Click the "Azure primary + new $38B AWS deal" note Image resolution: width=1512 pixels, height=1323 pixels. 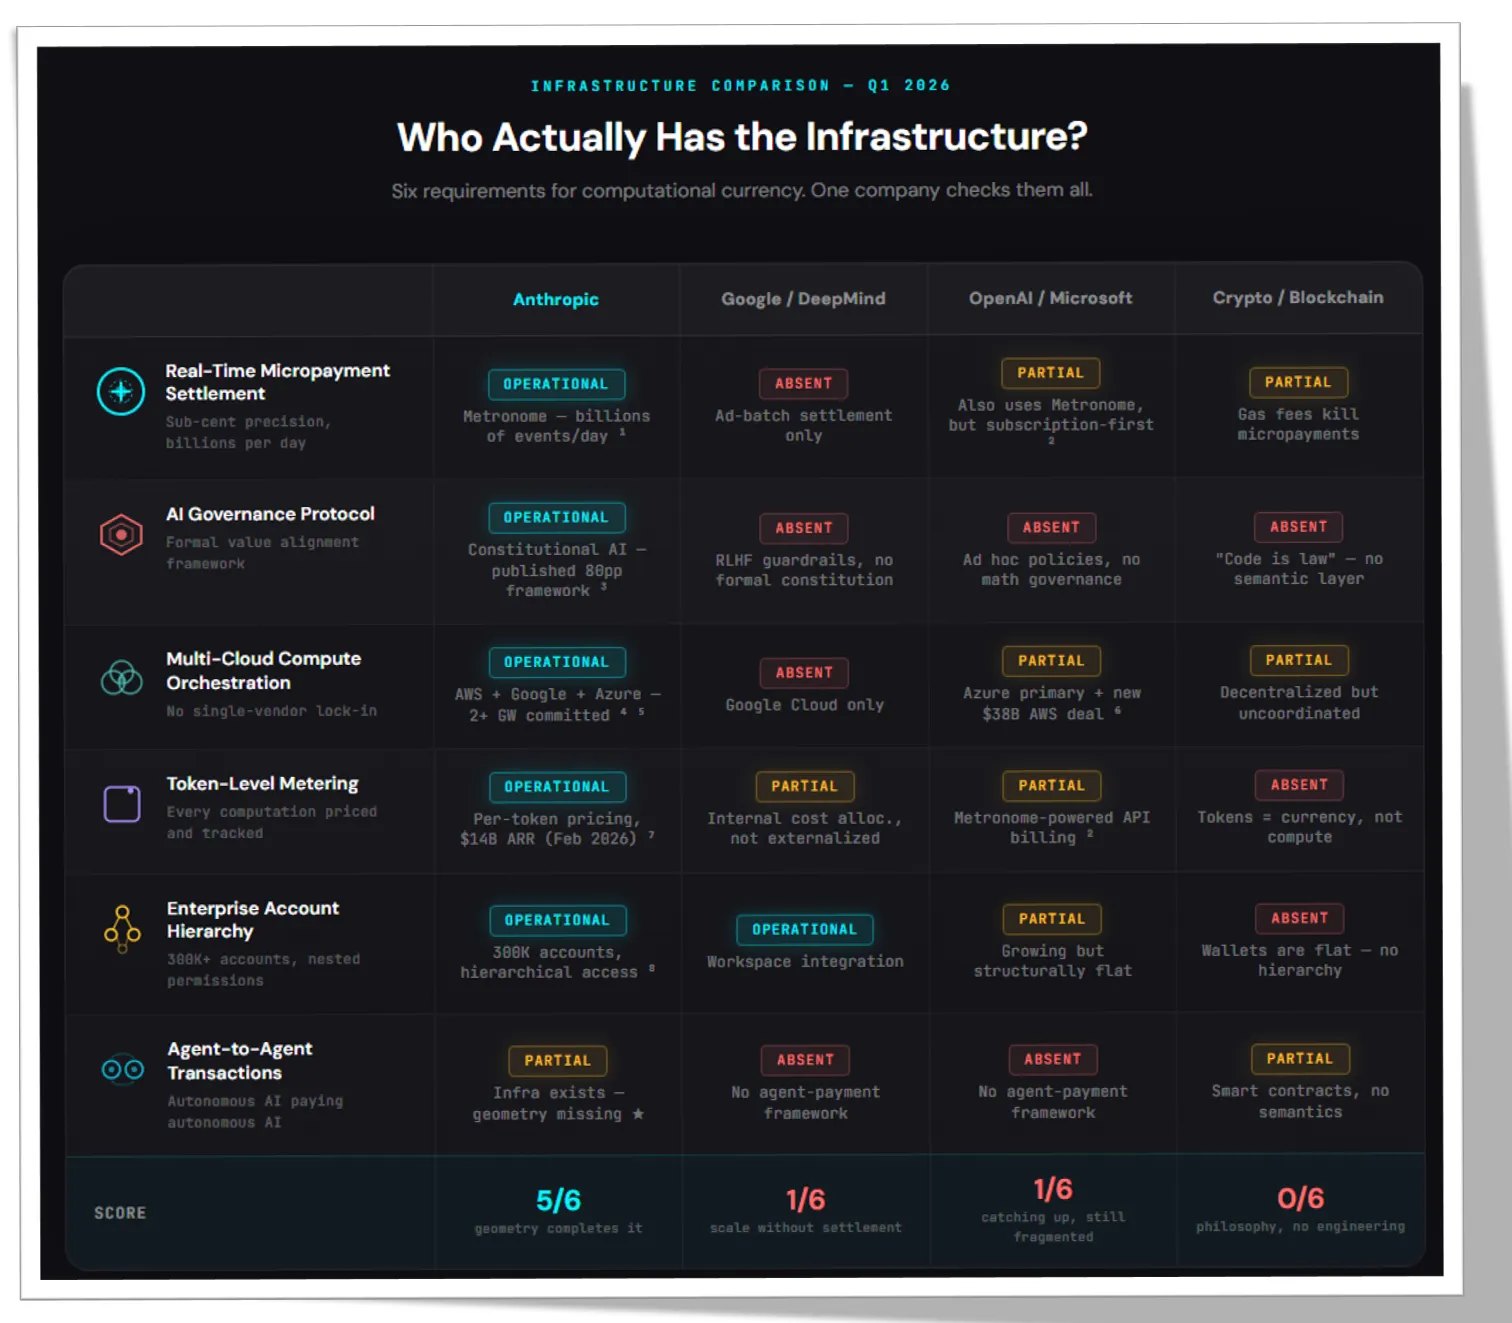[x=1051, y=703]
